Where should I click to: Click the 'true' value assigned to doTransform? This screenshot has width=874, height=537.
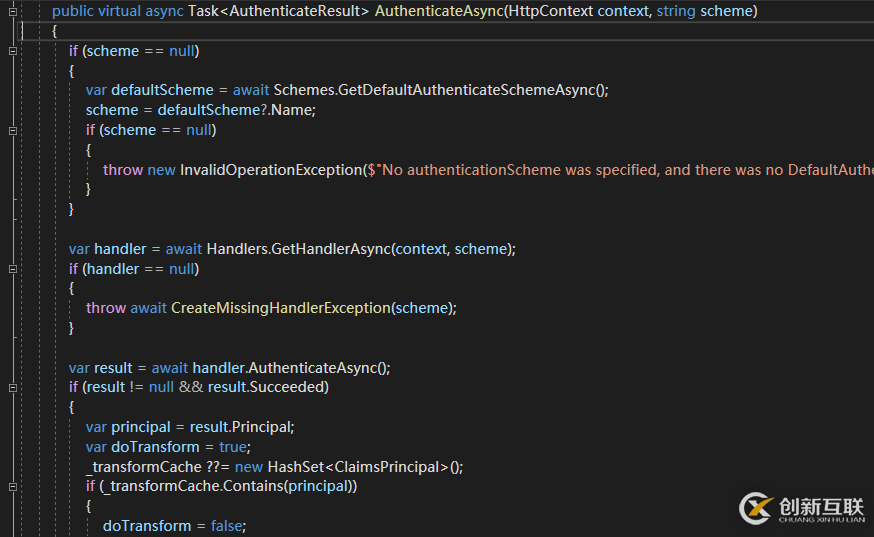233,447
